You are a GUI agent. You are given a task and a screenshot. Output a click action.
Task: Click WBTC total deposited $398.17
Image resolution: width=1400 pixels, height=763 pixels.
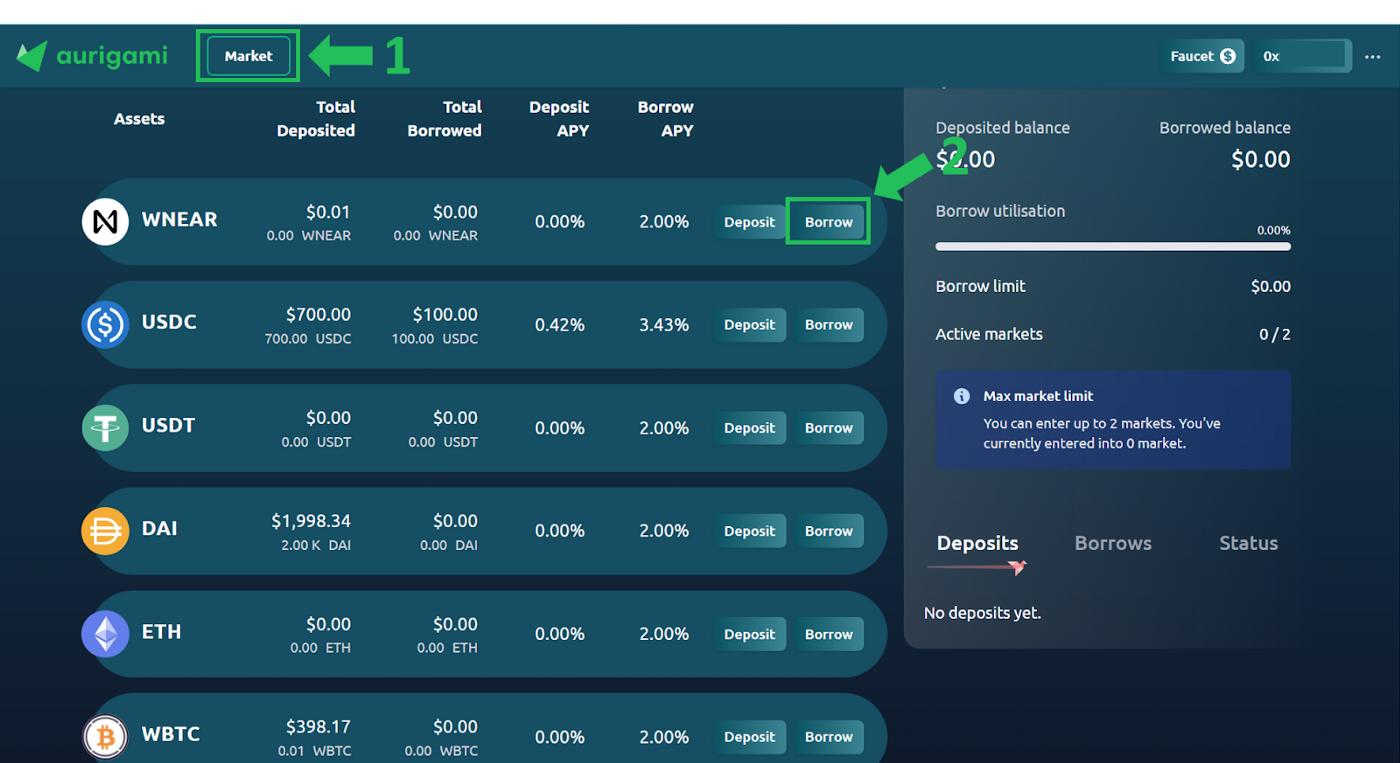[x=318, y=726]
